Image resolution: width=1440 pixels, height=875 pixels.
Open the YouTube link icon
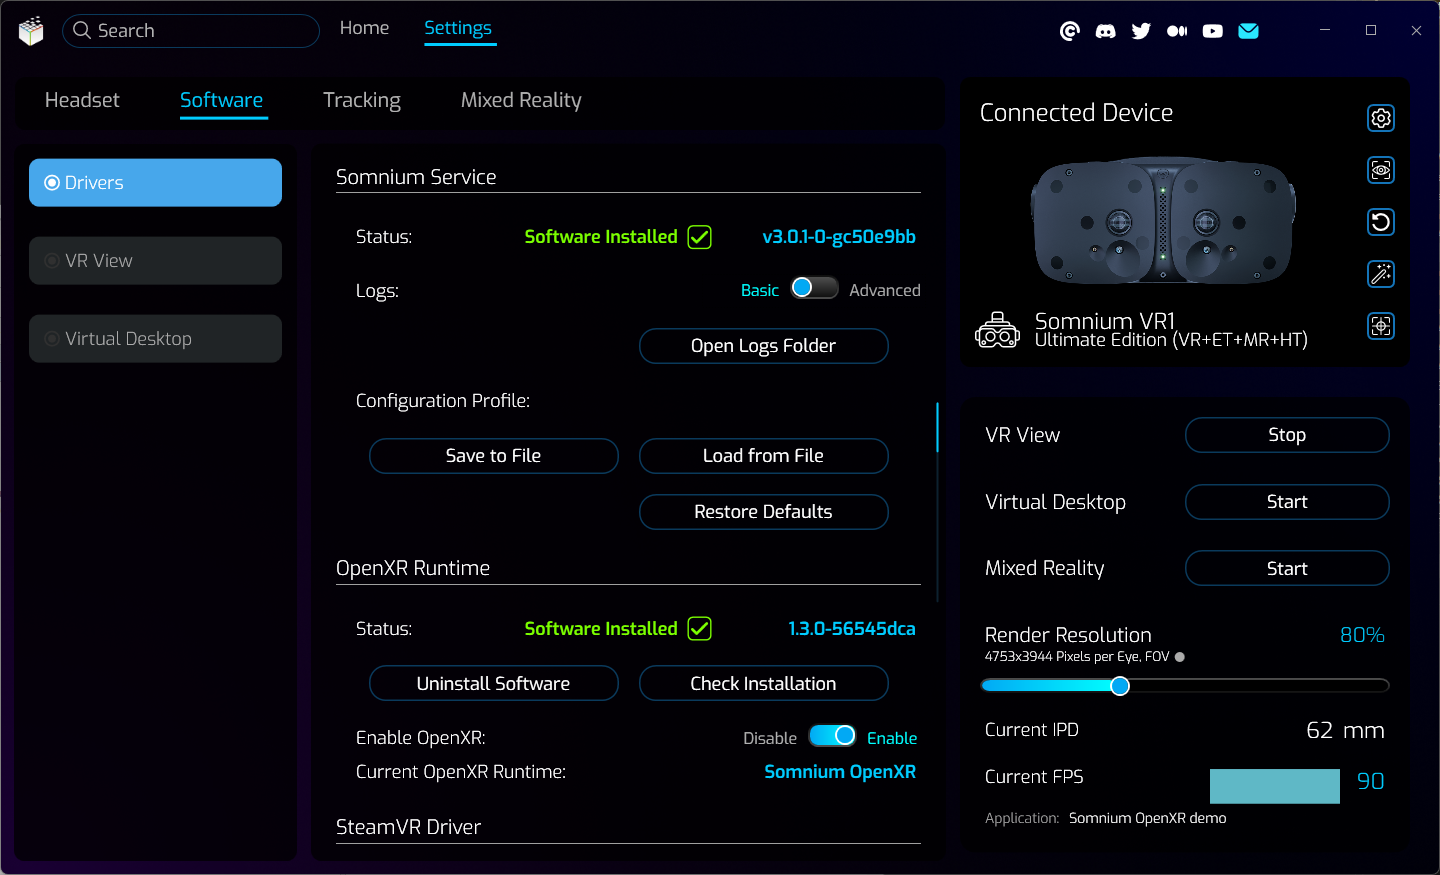point(1212,31)
